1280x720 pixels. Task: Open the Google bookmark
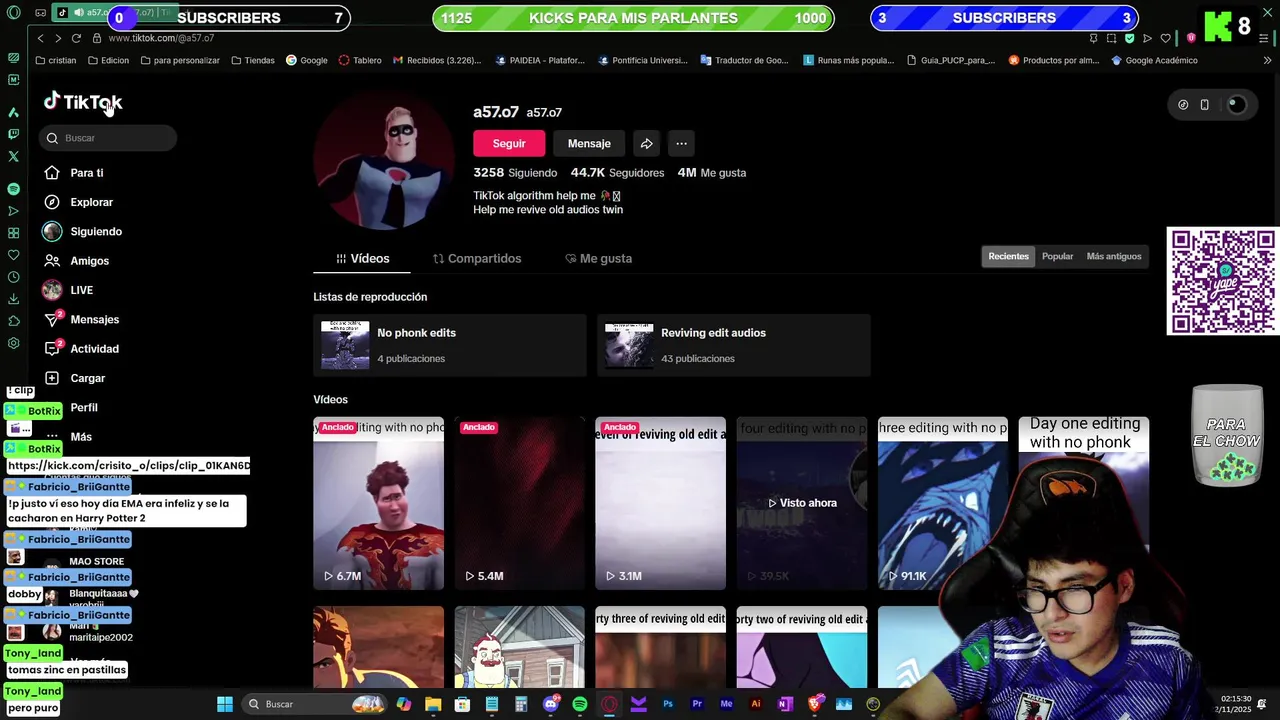tap(306, 60)
